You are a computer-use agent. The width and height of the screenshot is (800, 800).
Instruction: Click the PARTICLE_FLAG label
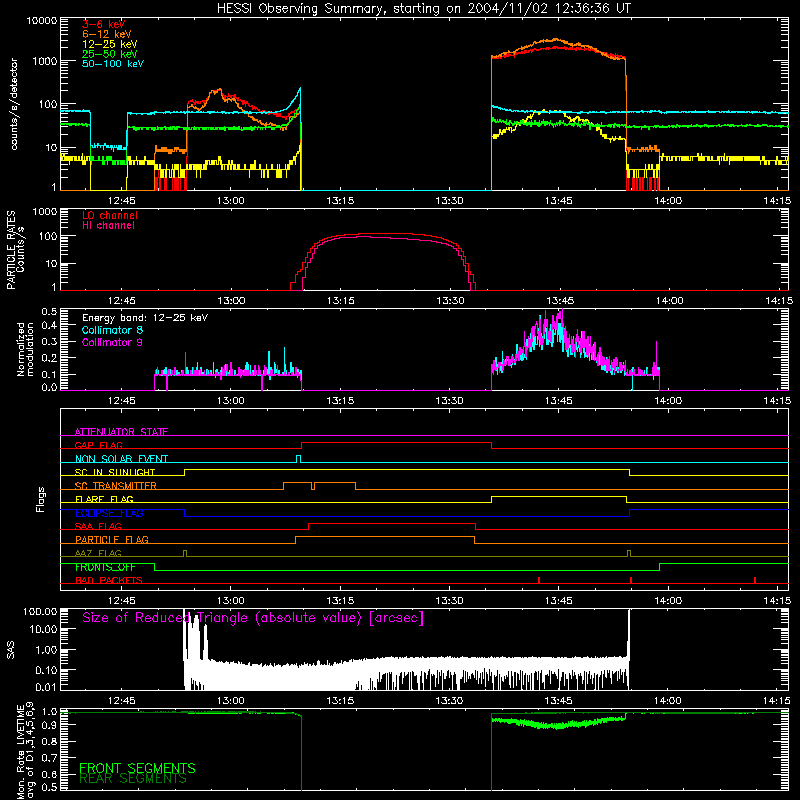[x=112, y=539]
